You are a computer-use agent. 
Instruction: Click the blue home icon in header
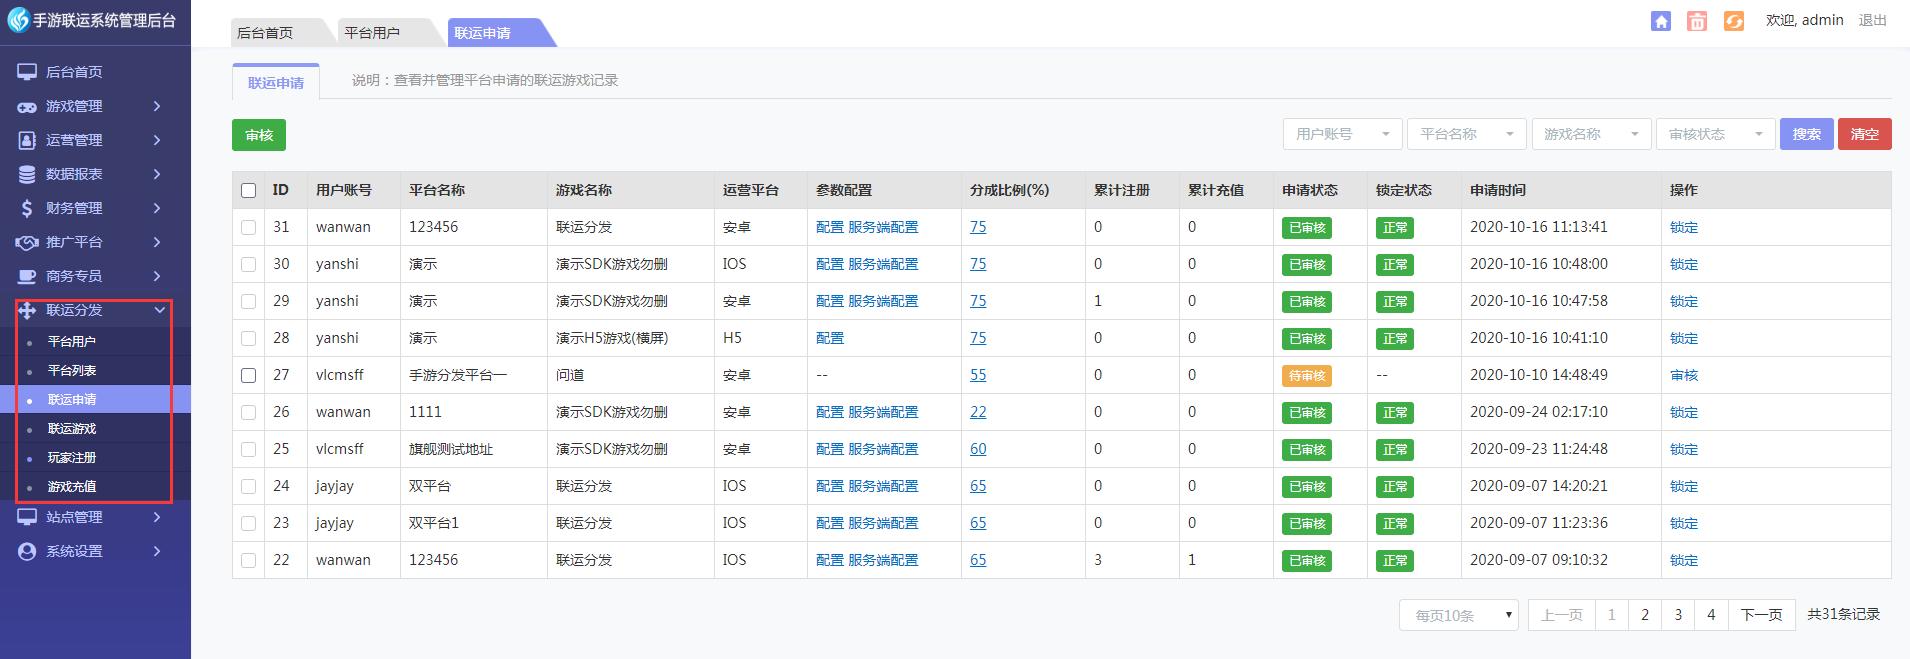tap(1660, 21)
